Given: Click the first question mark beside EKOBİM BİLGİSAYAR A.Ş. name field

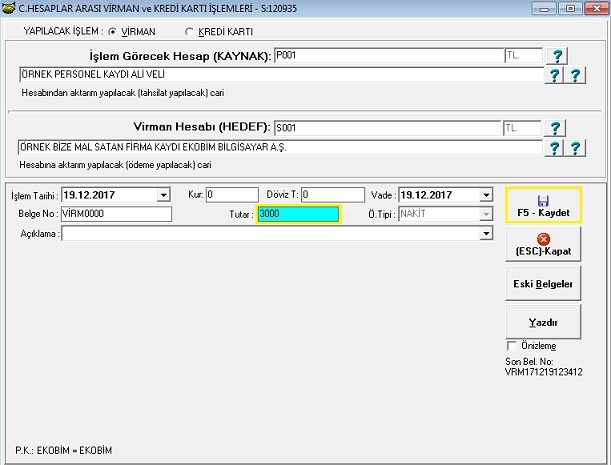Looking at the screenshot, I should point(553,148).
